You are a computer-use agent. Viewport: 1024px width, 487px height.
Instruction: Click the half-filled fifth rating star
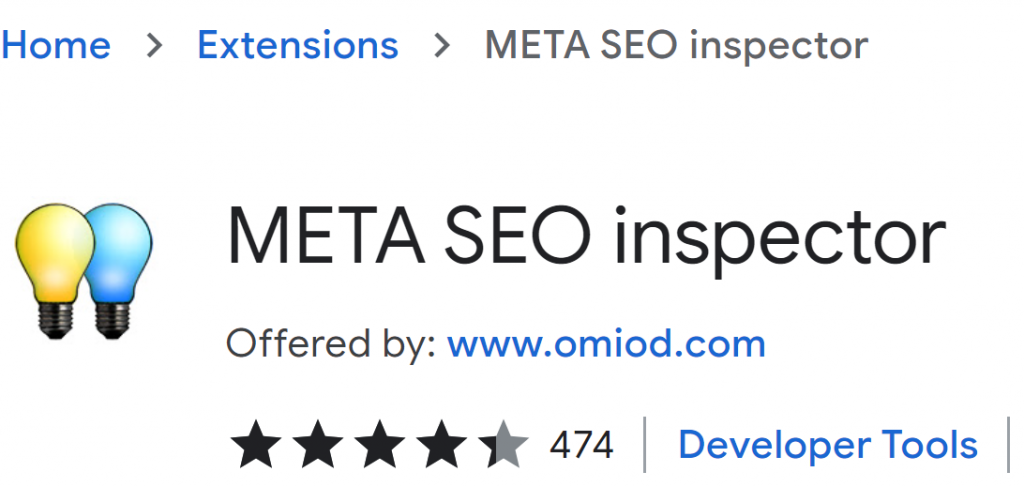click(x=503, y=445)
